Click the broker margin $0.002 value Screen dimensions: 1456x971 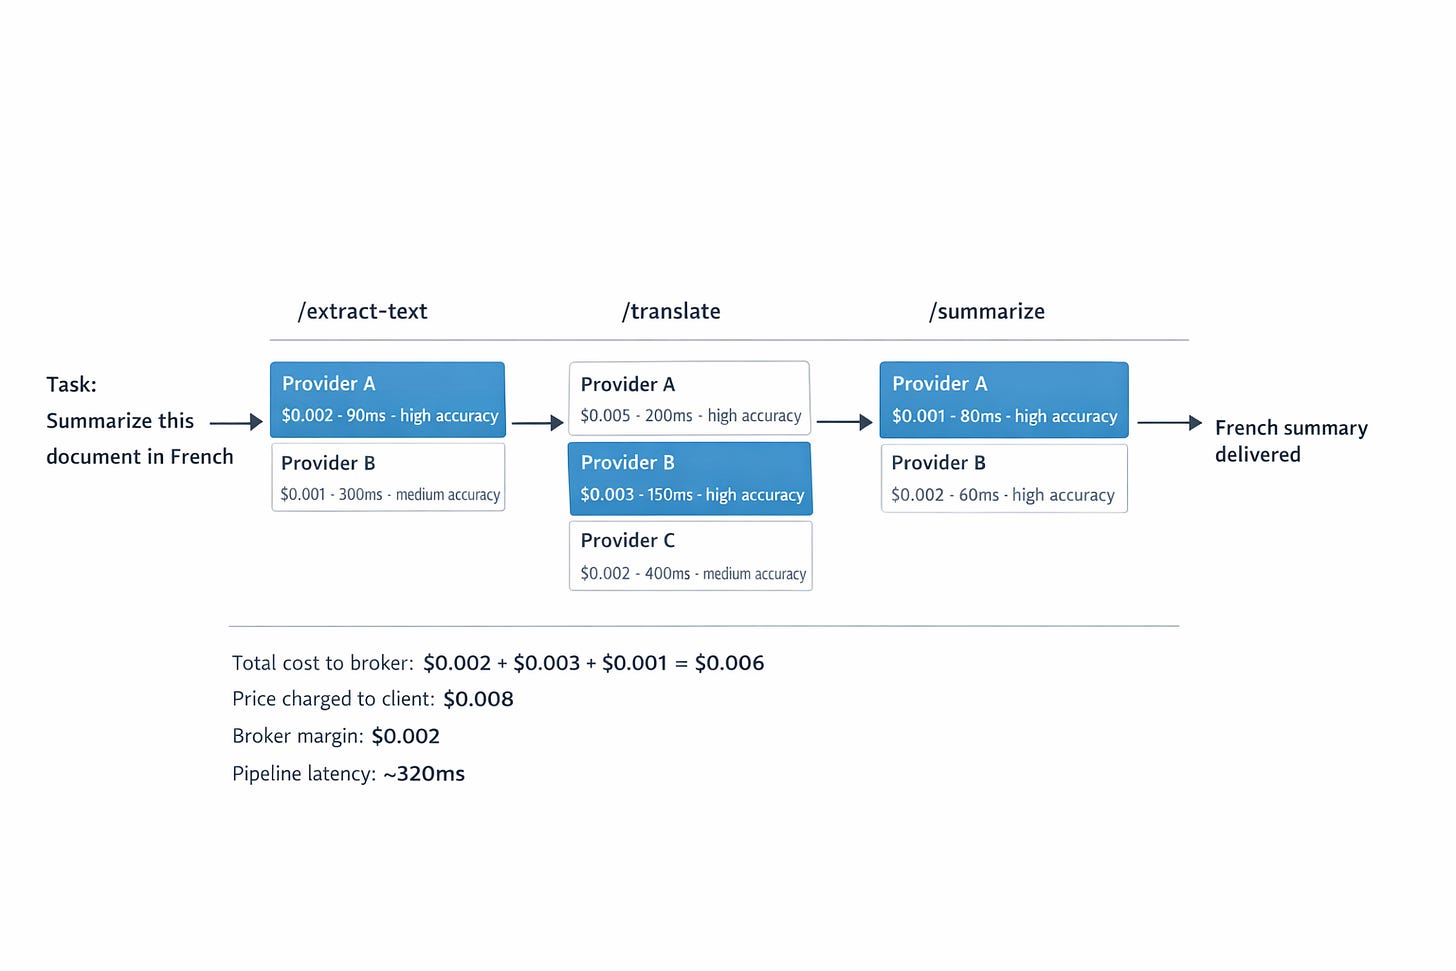click(405, 736)
